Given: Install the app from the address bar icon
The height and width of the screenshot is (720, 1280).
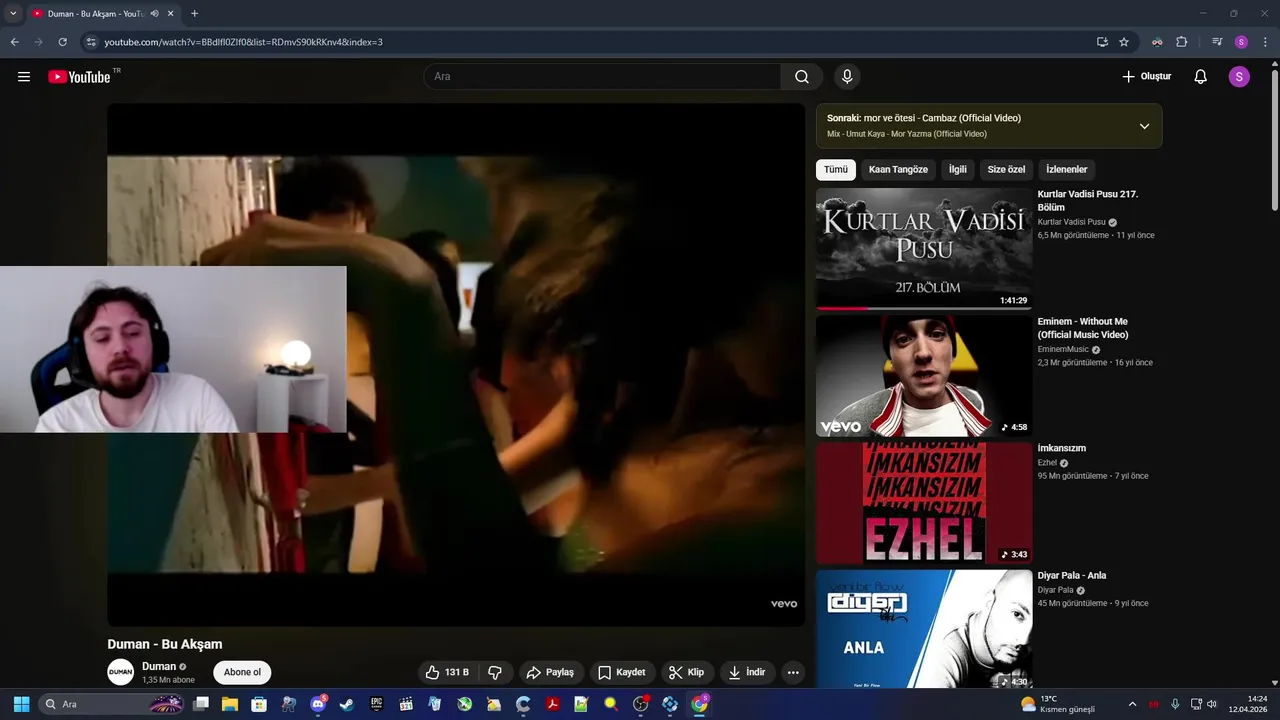Looking at the screenshot, I should tap(1102, 42).
